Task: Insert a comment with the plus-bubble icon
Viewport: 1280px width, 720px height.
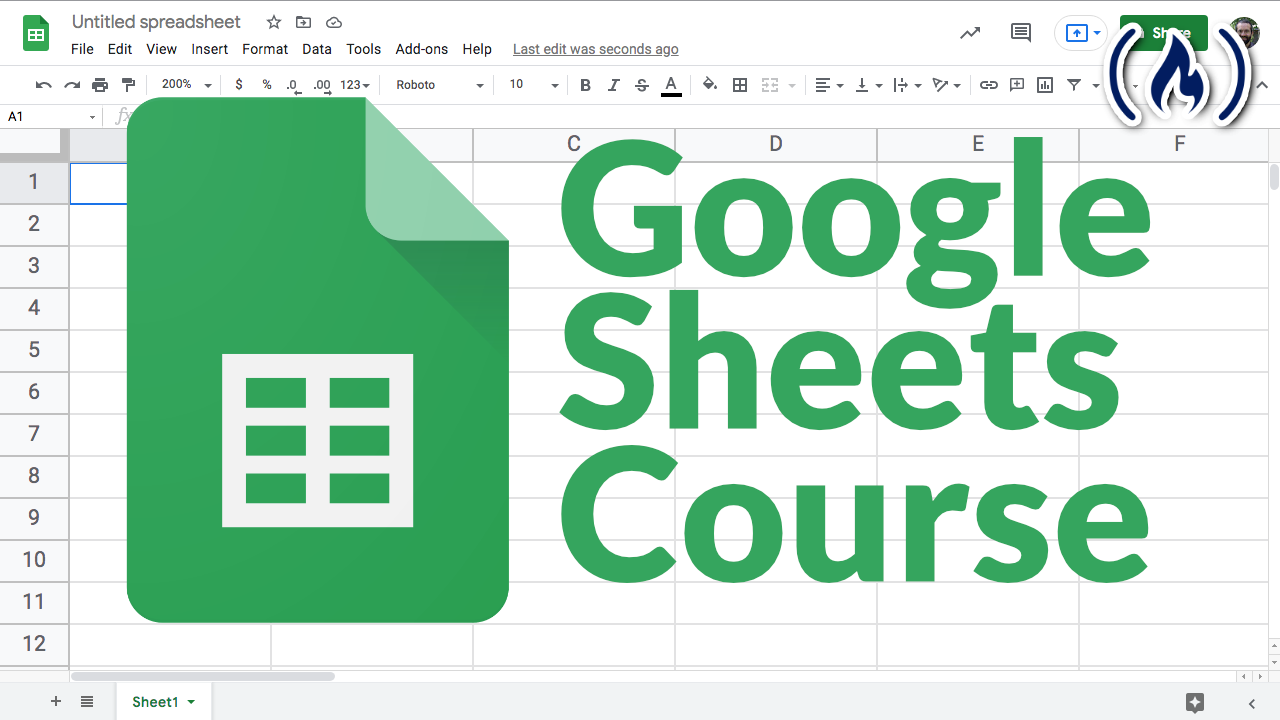Action: click(x=1017, y=85)
